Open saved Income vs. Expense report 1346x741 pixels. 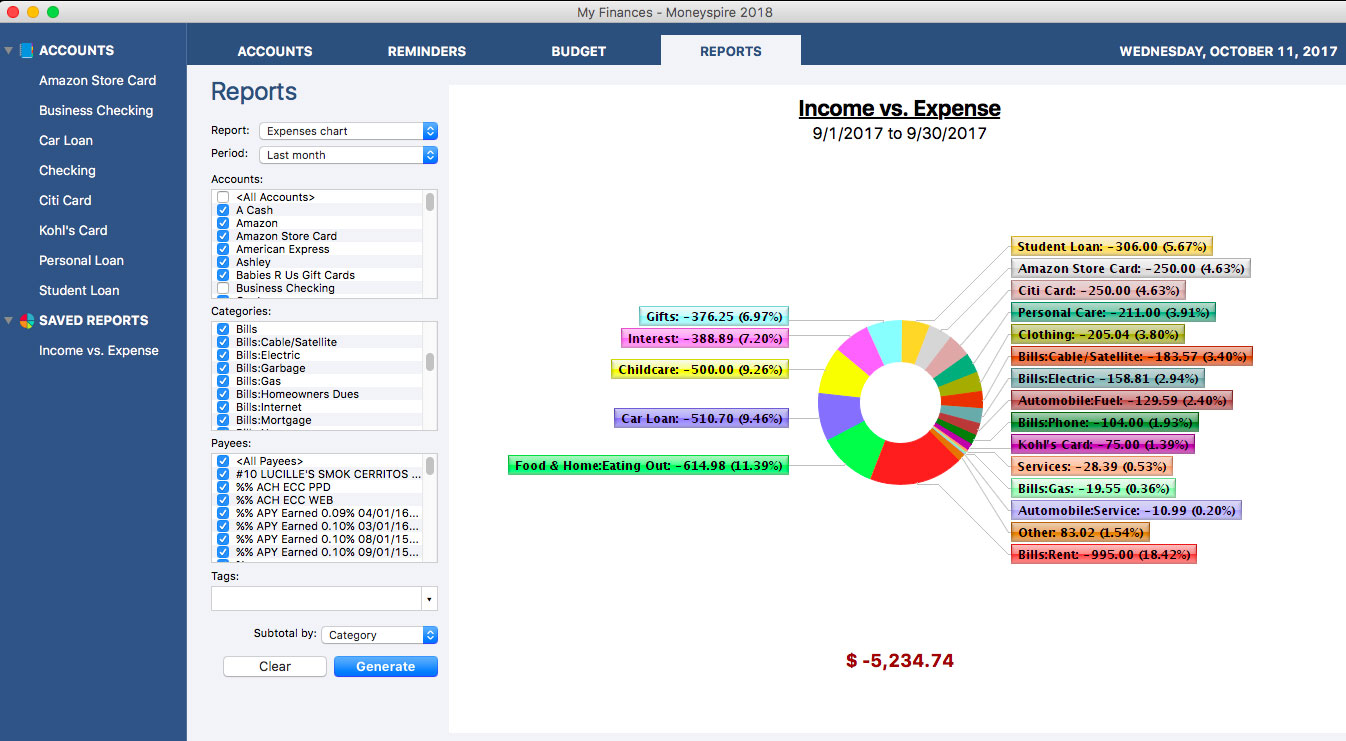click(98, 350)
